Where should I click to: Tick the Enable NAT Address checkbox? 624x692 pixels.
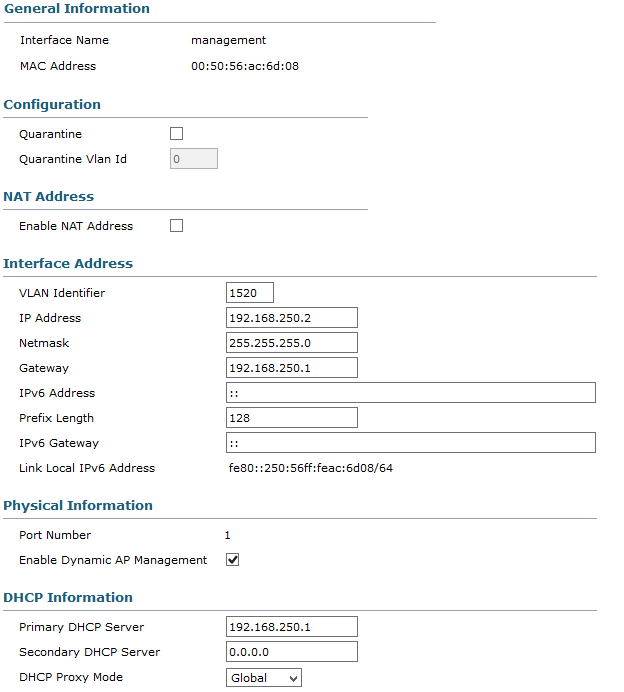pos(177,226)
